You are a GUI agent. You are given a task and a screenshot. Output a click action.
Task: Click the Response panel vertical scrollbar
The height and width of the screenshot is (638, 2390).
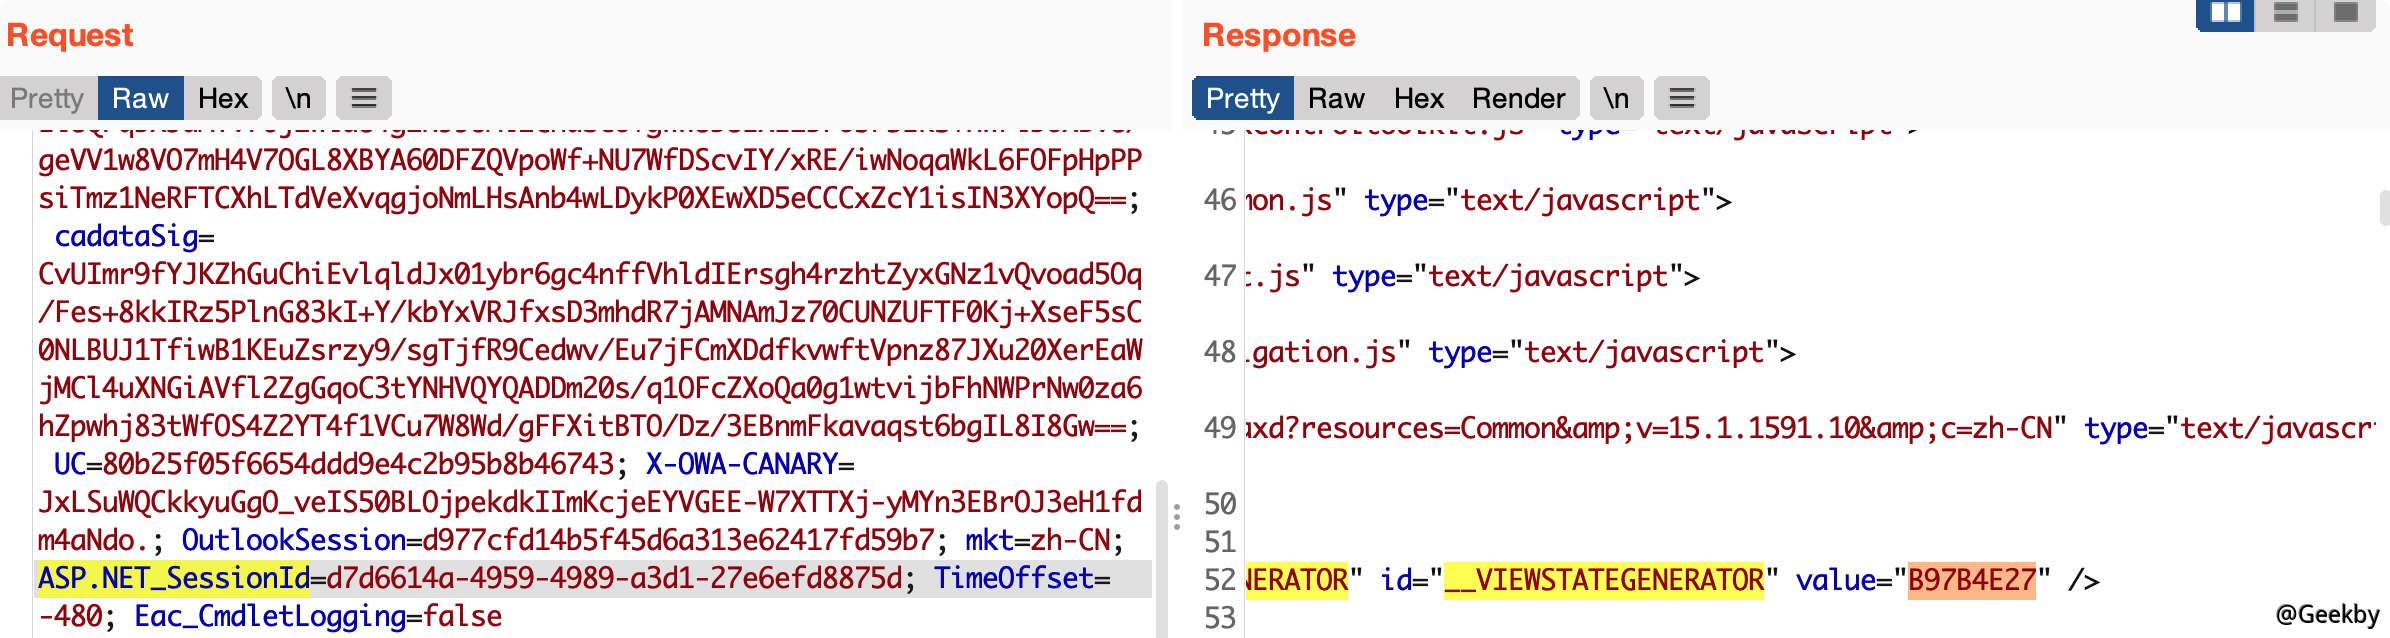pos(2384,208)
